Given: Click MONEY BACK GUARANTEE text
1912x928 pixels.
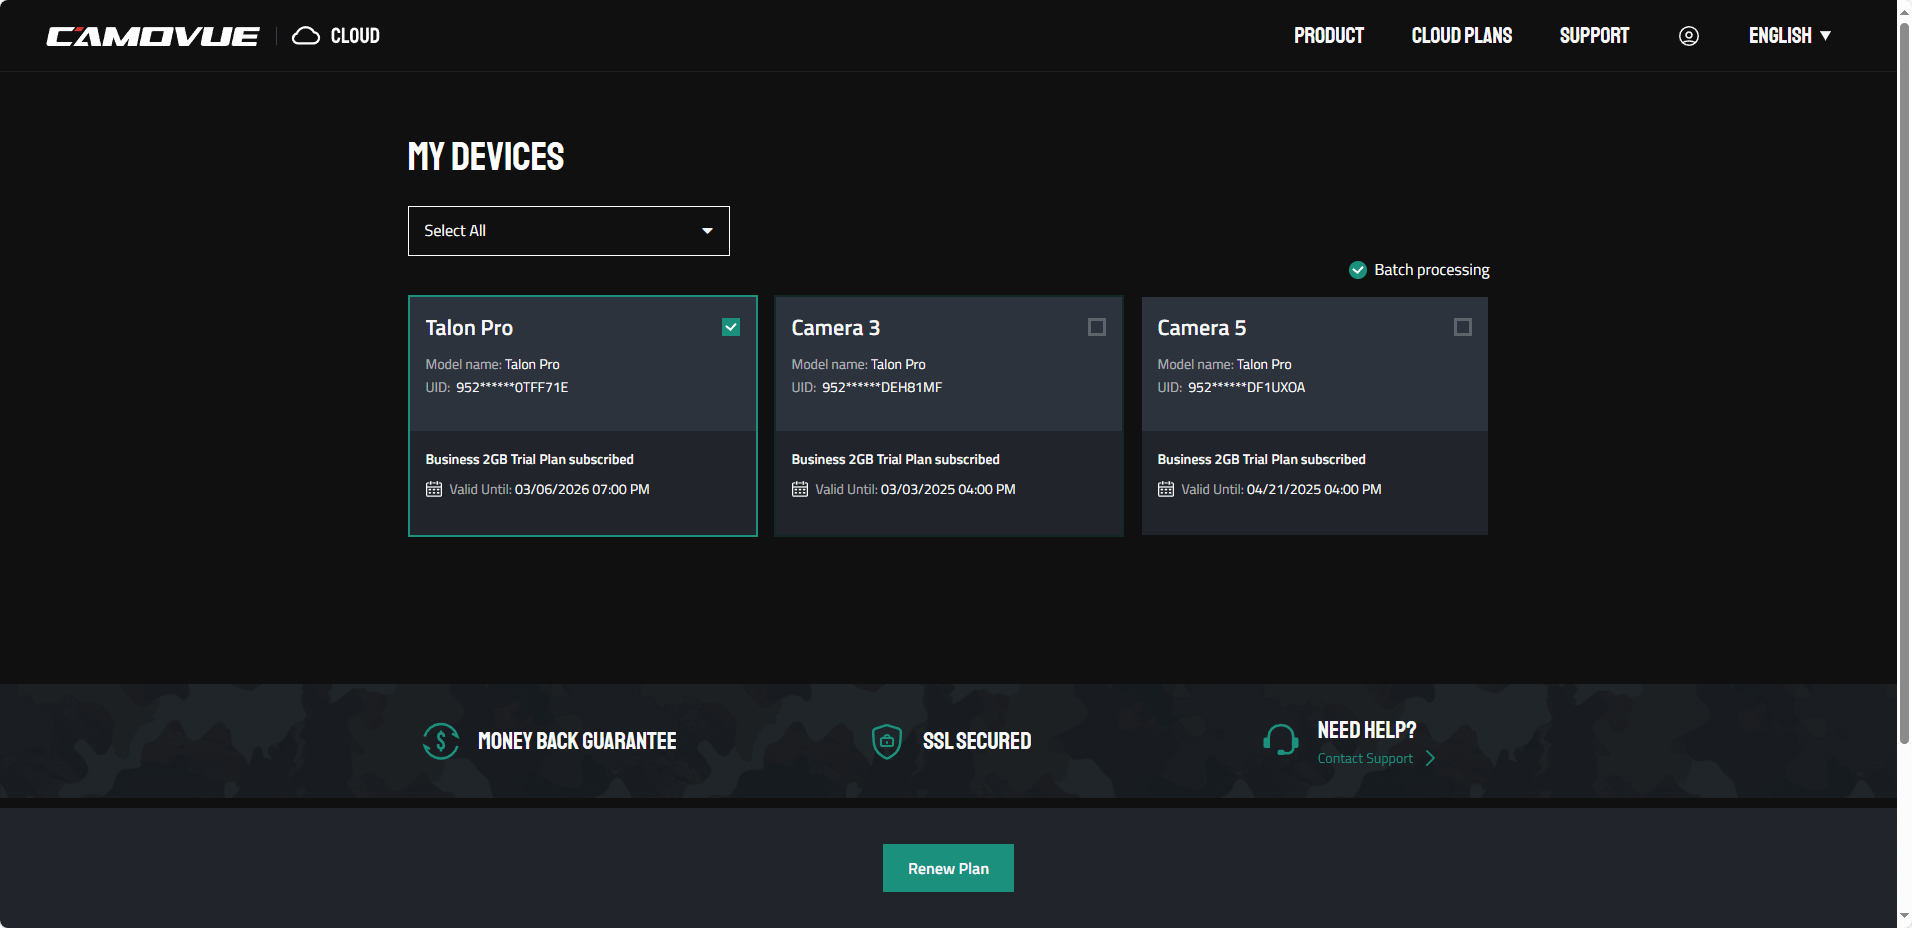Looking at the screenshot, I should (x=577, y=741).
